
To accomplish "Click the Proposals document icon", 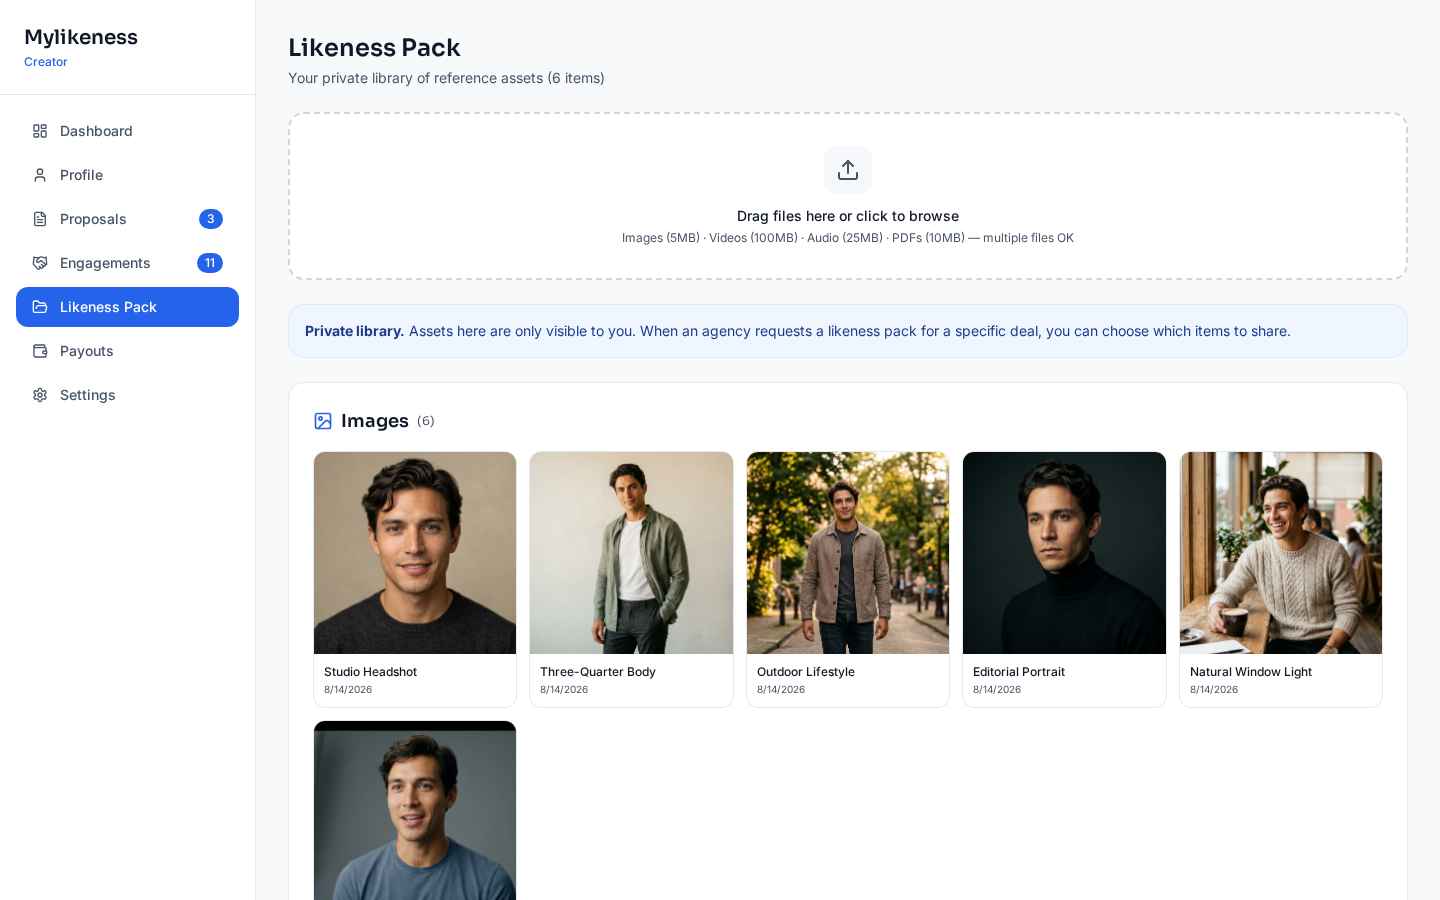I will [x=40, y=219].
